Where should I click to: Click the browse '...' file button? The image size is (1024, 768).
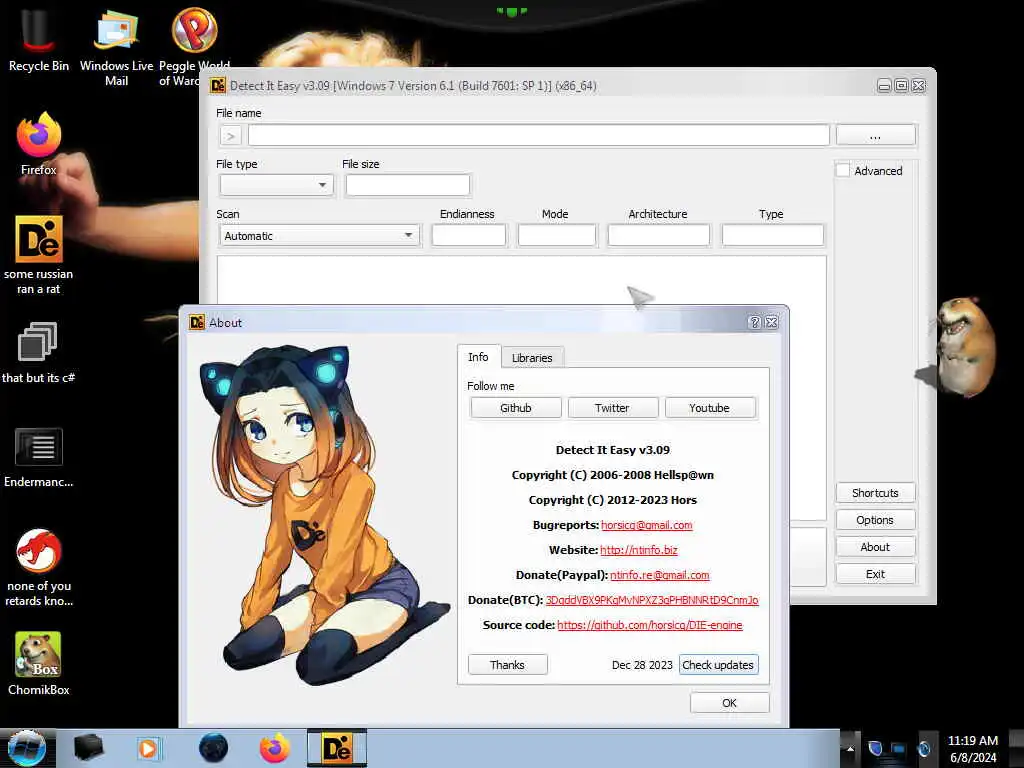pyautogui.click(x=876, y=136)
